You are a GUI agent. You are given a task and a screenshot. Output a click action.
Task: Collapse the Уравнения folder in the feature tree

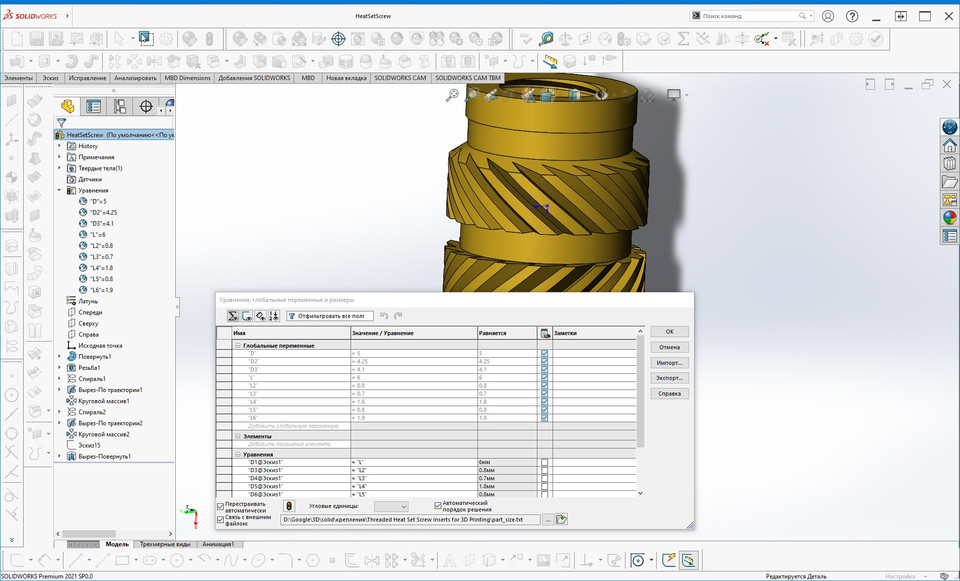(x=60, y=190)
